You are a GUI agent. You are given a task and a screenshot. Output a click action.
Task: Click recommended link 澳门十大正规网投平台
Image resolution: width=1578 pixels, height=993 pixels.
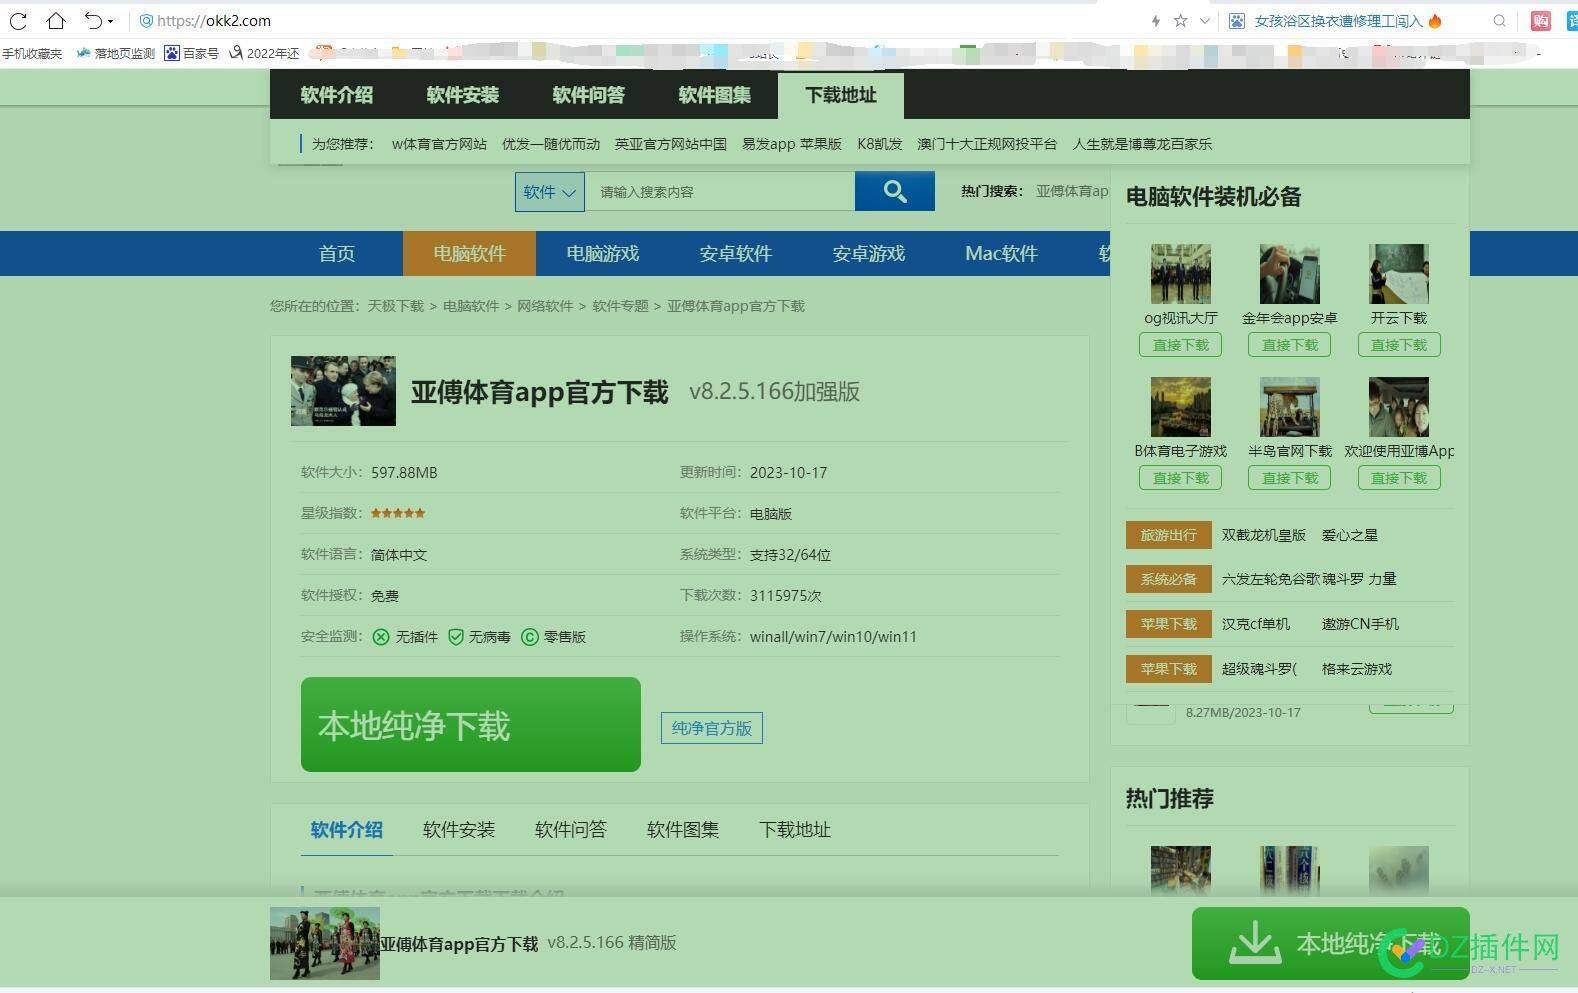click(x=987, y=144)
